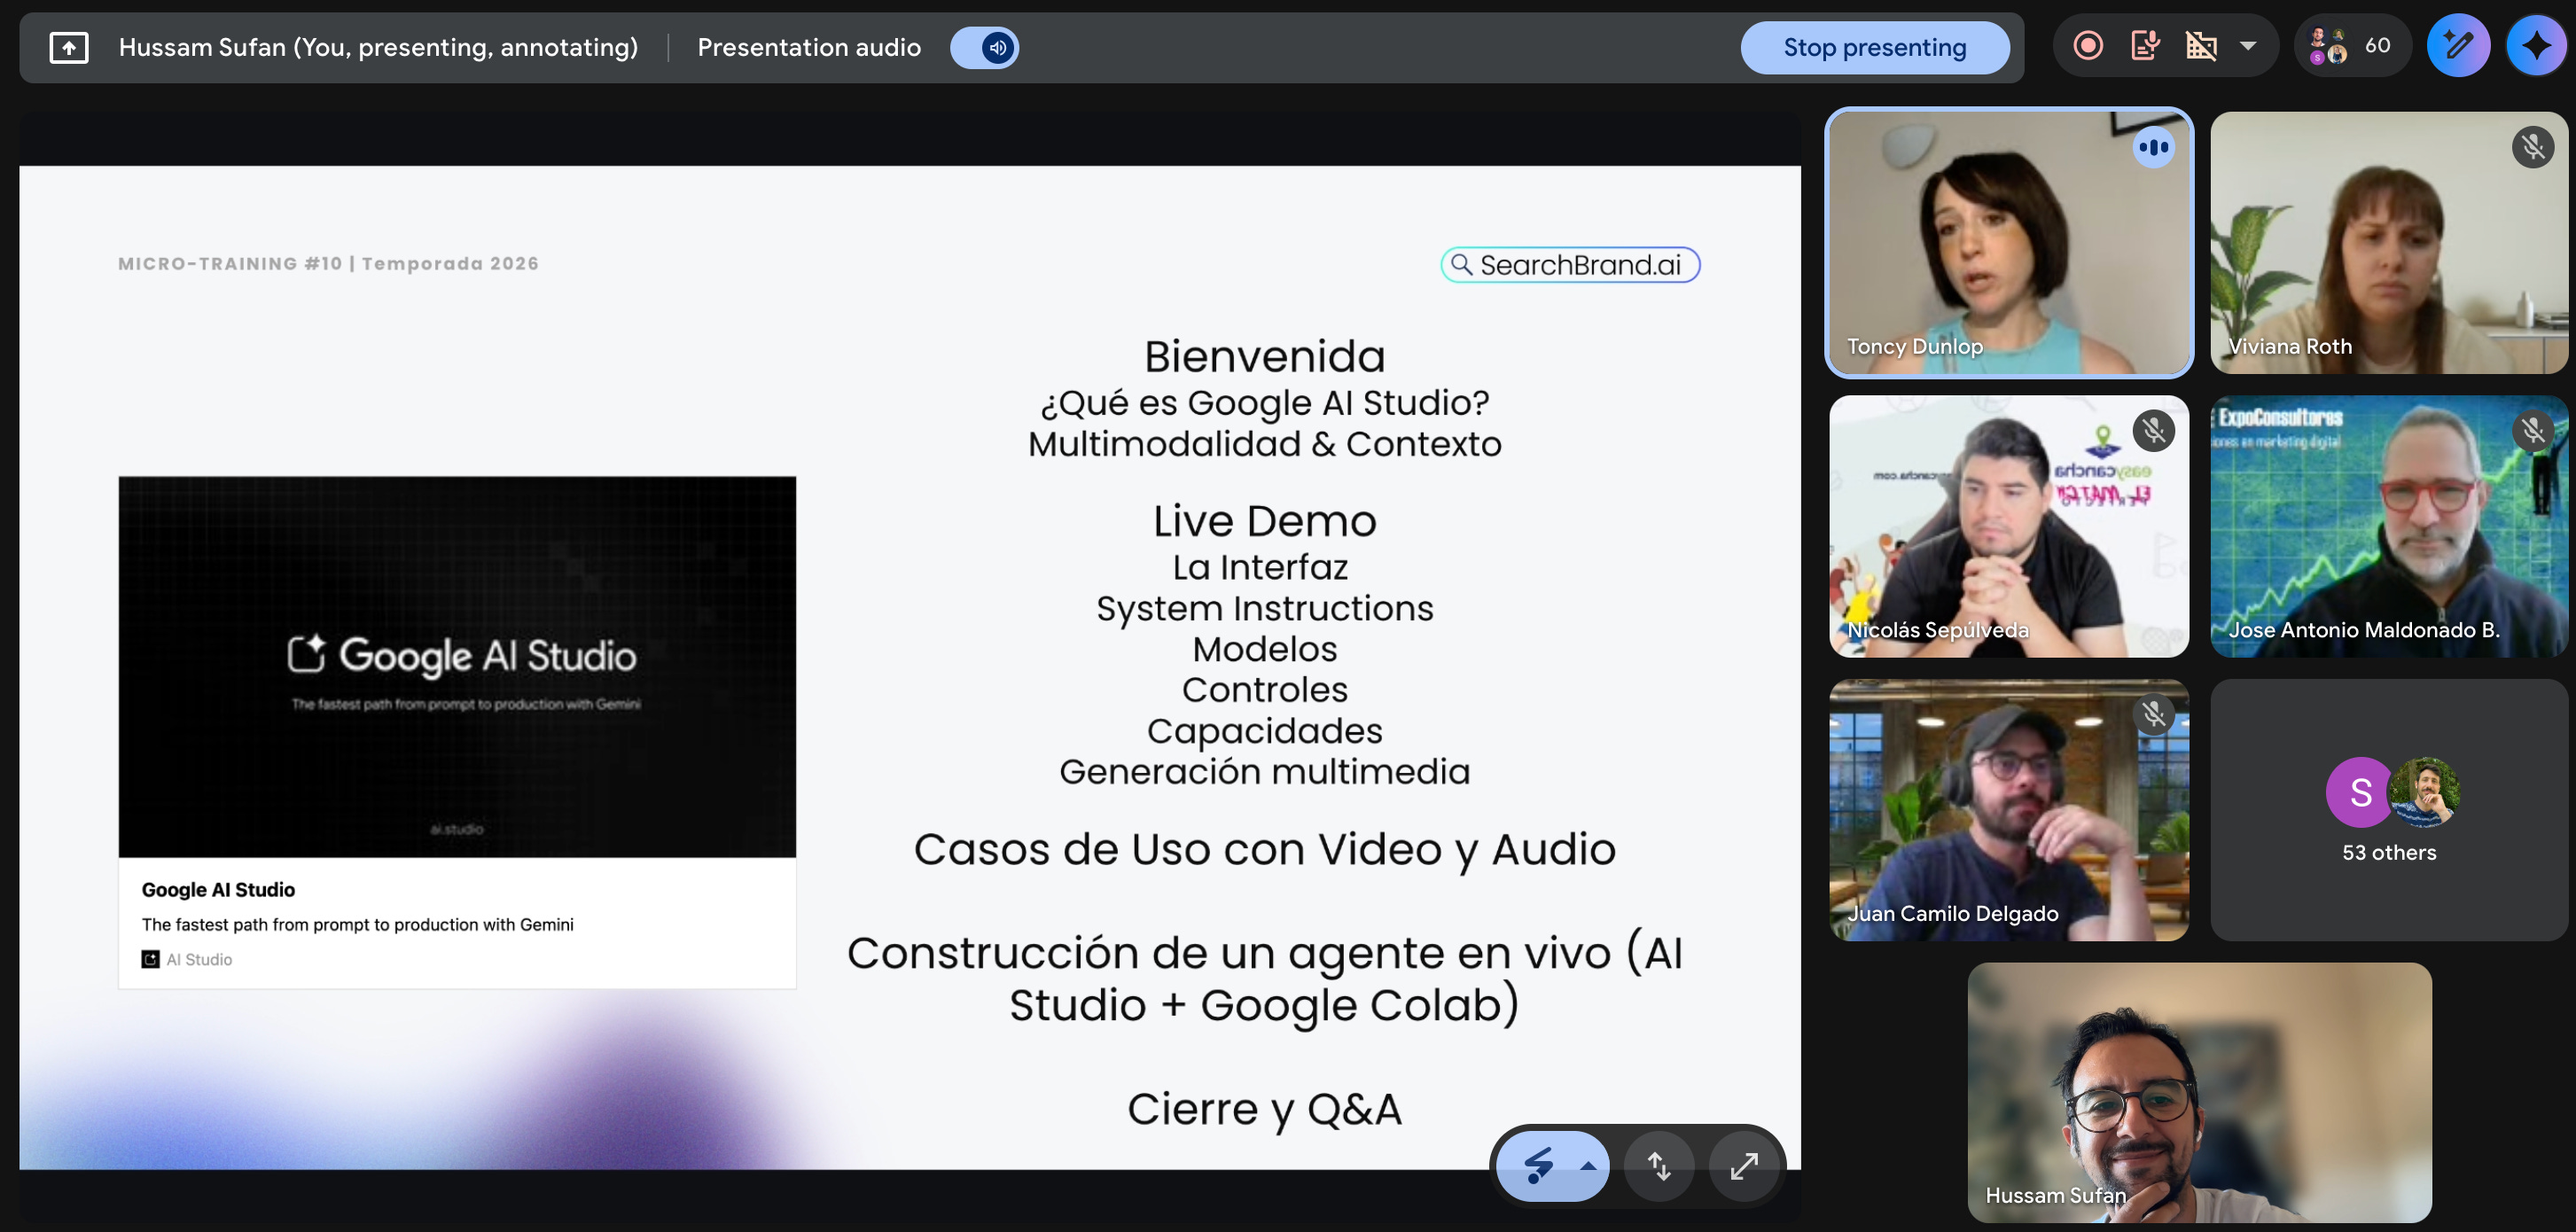The image size is (2576, 1232).
Task: Open the Gemini four-point star icon
Action: click(x=2536, y=46)
